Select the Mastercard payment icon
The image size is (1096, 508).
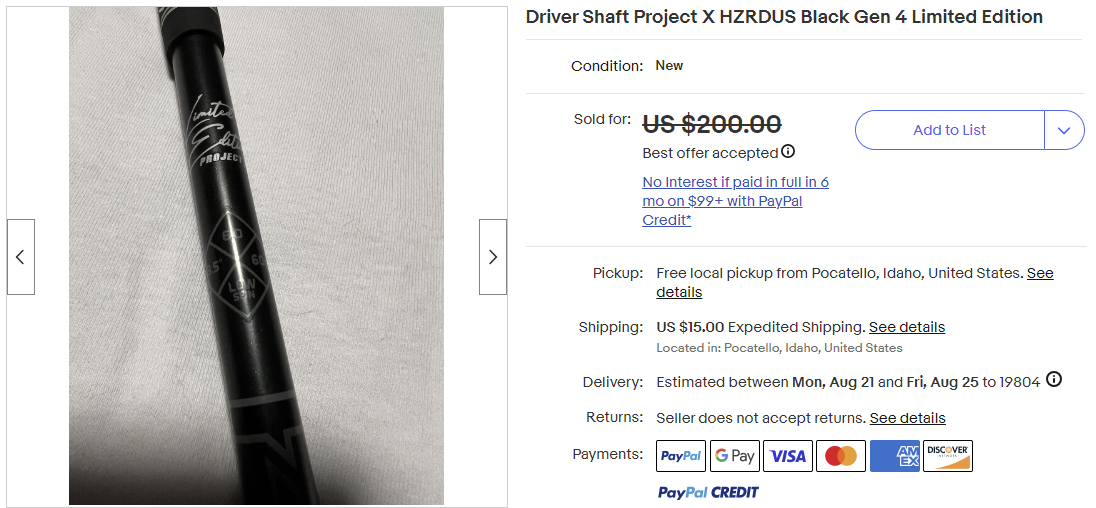(x=841, y=456)
